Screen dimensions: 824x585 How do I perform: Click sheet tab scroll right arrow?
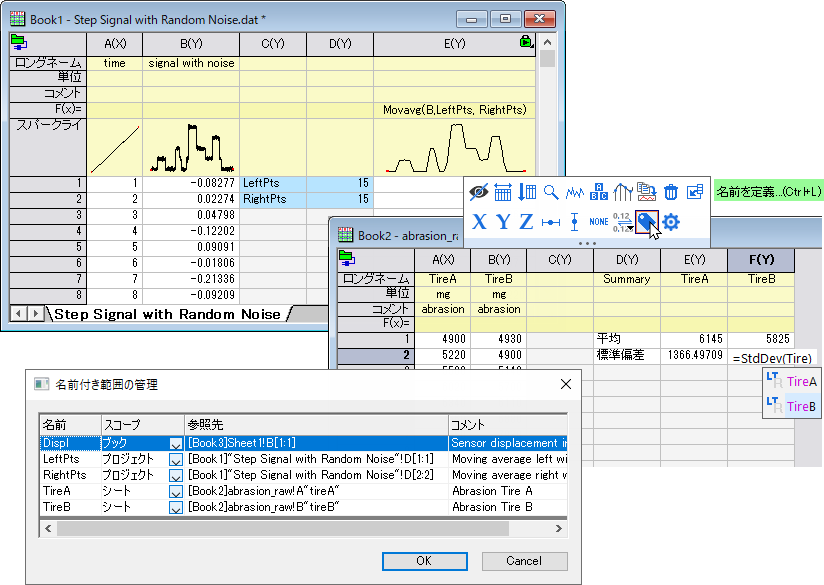35,314
